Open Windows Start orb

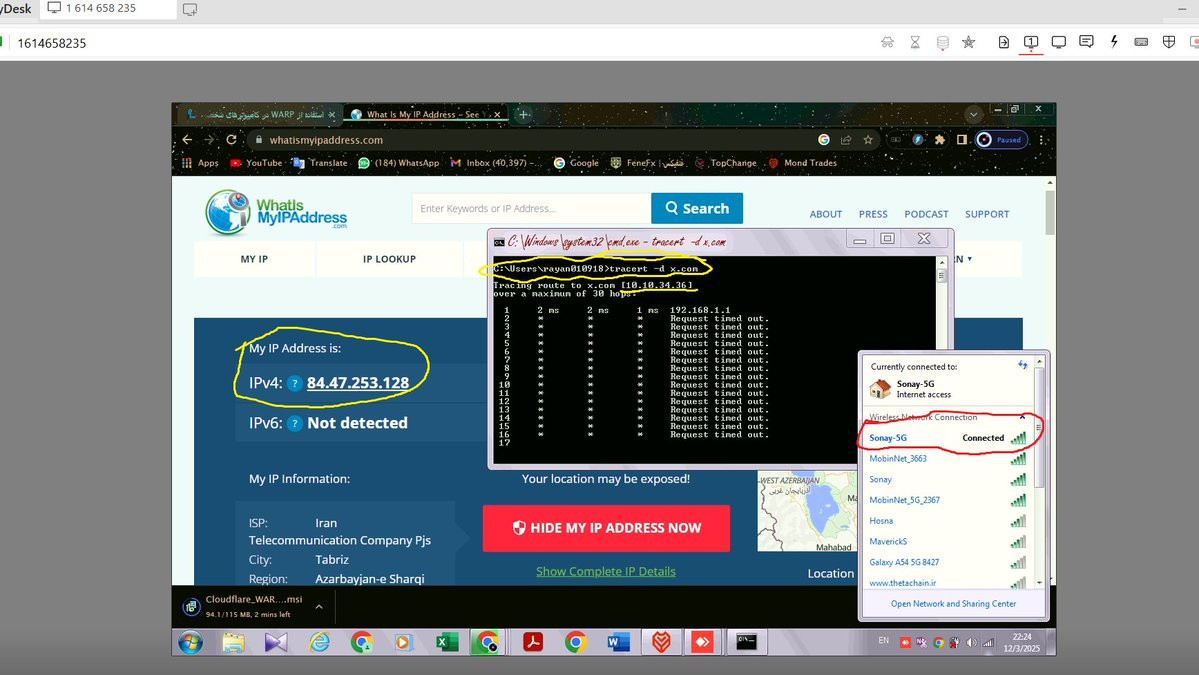(x=190, y=642)
